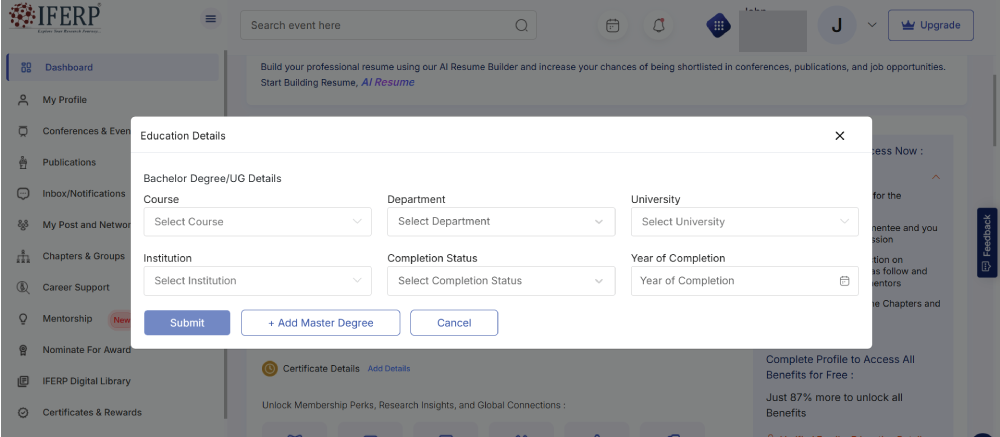1000x437 pixels.
Task: Click the J profile avatar
Action: (x=837, y=25)
